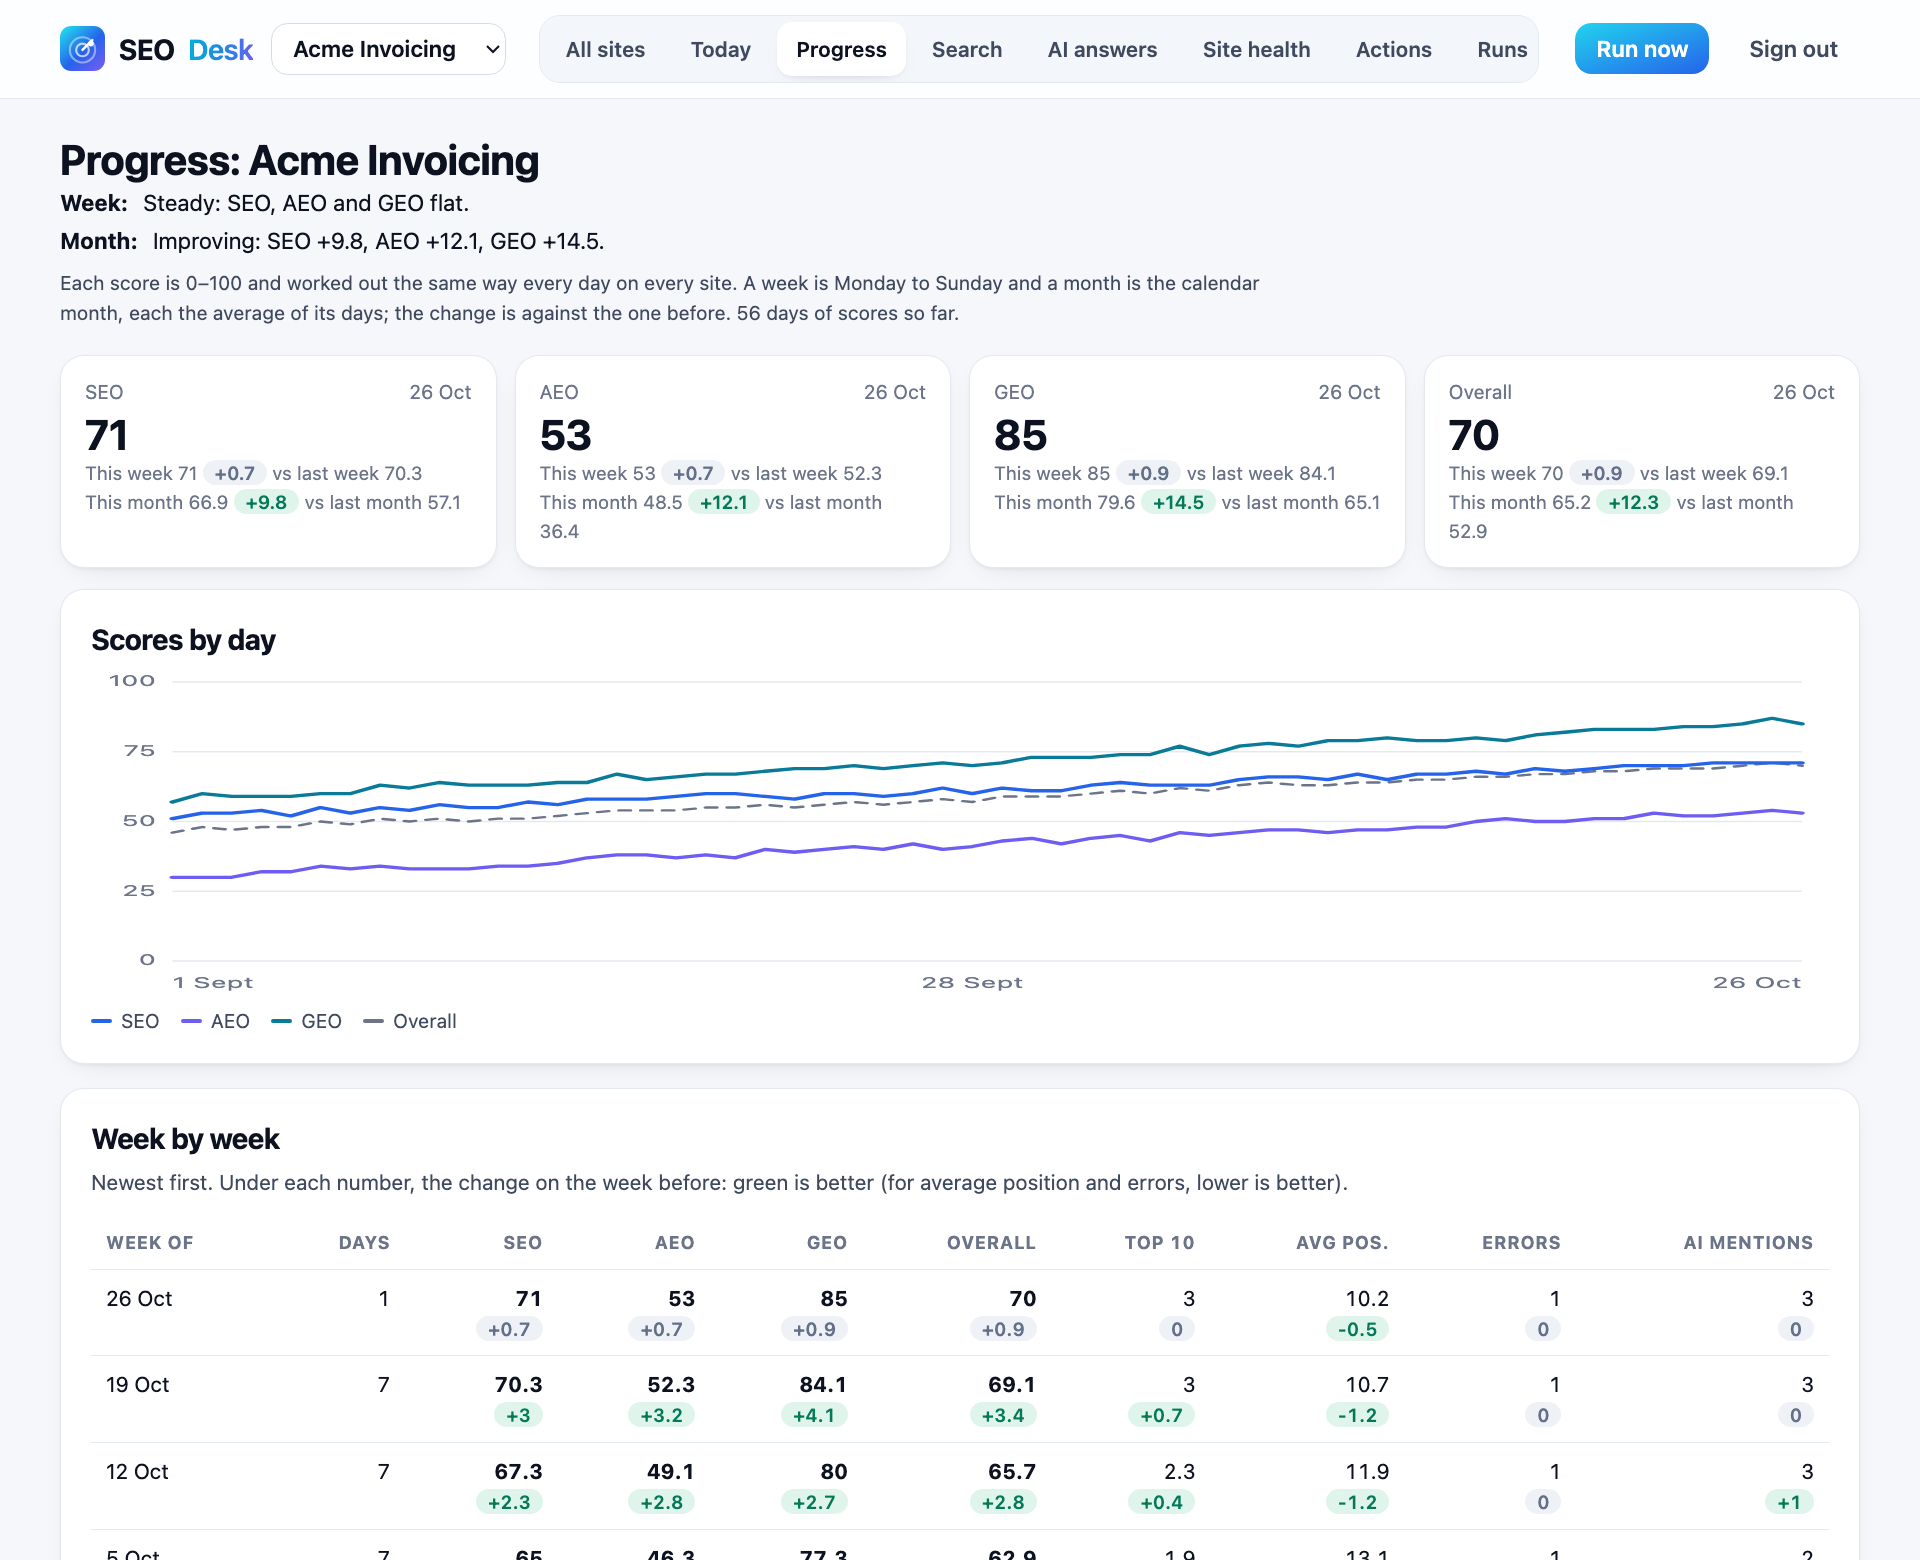This screenshot has width=1920, height=1560.
Task: Click the ERRORS column header
Action: [x=1521, y=1242]
